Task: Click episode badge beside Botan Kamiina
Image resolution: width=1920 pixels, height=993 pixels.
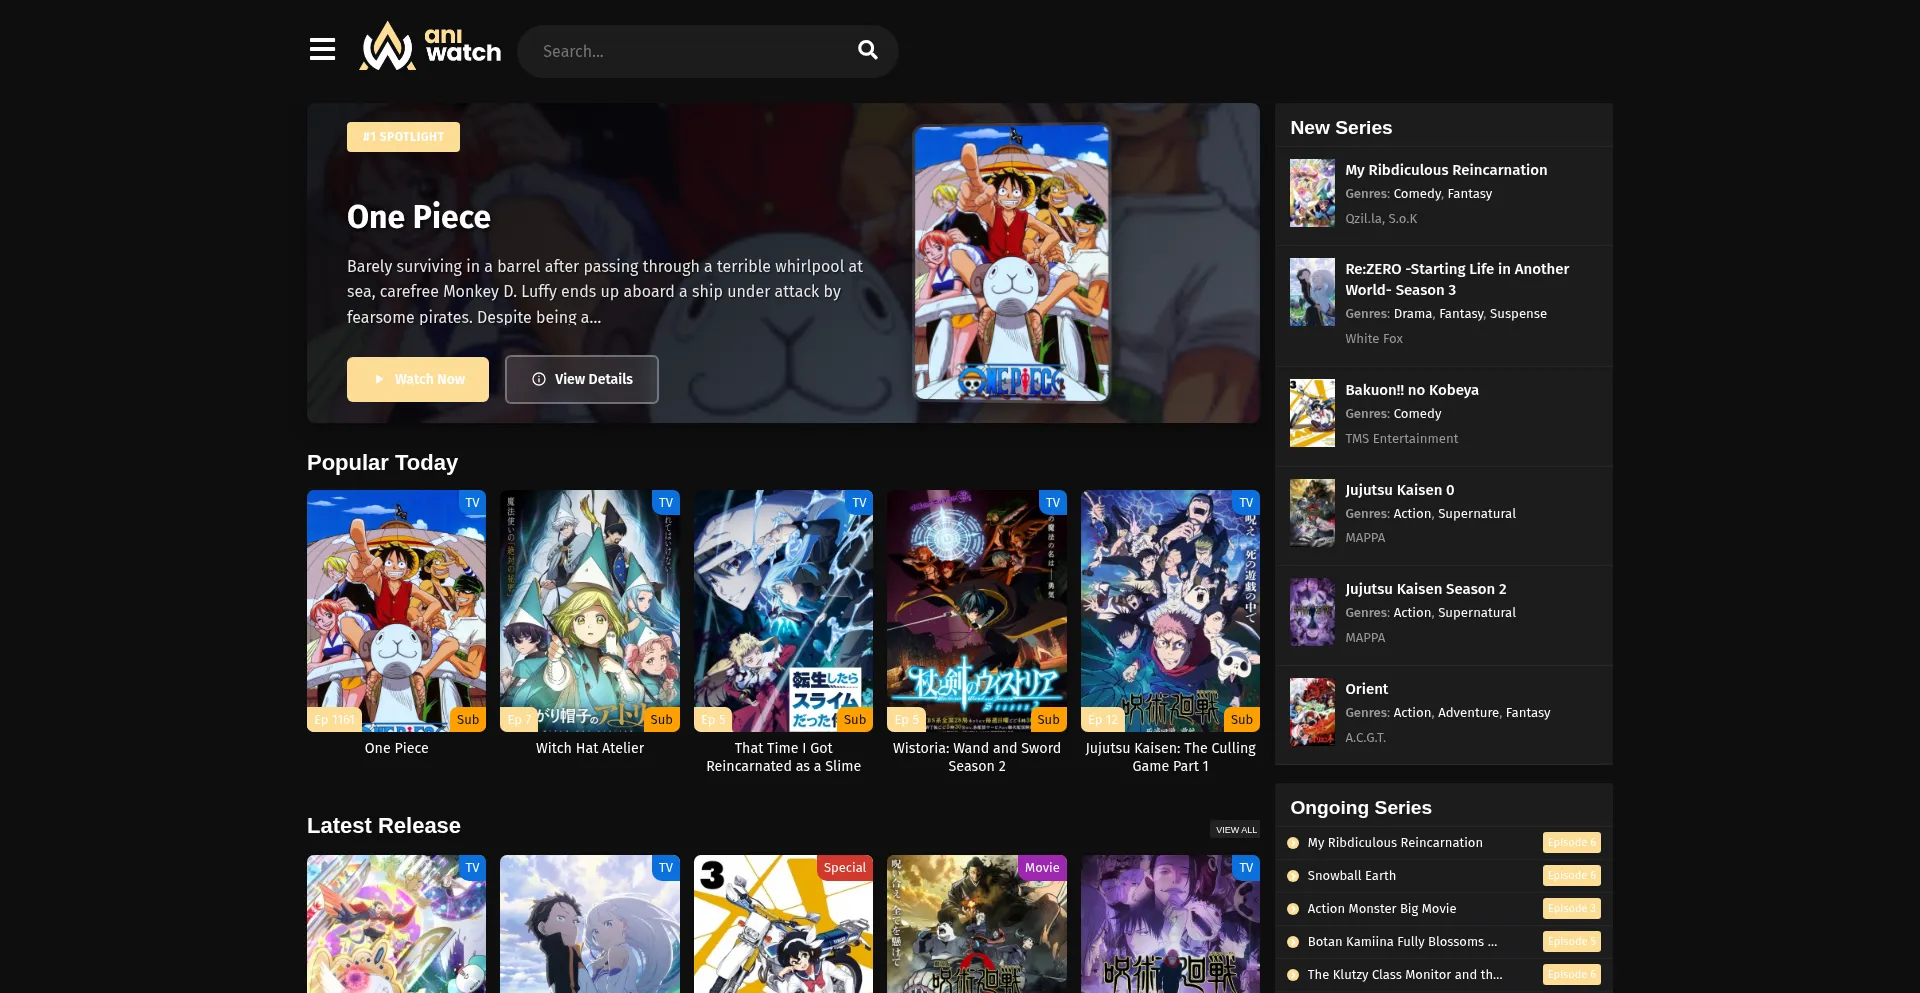Action: [x=1571, y=942]
